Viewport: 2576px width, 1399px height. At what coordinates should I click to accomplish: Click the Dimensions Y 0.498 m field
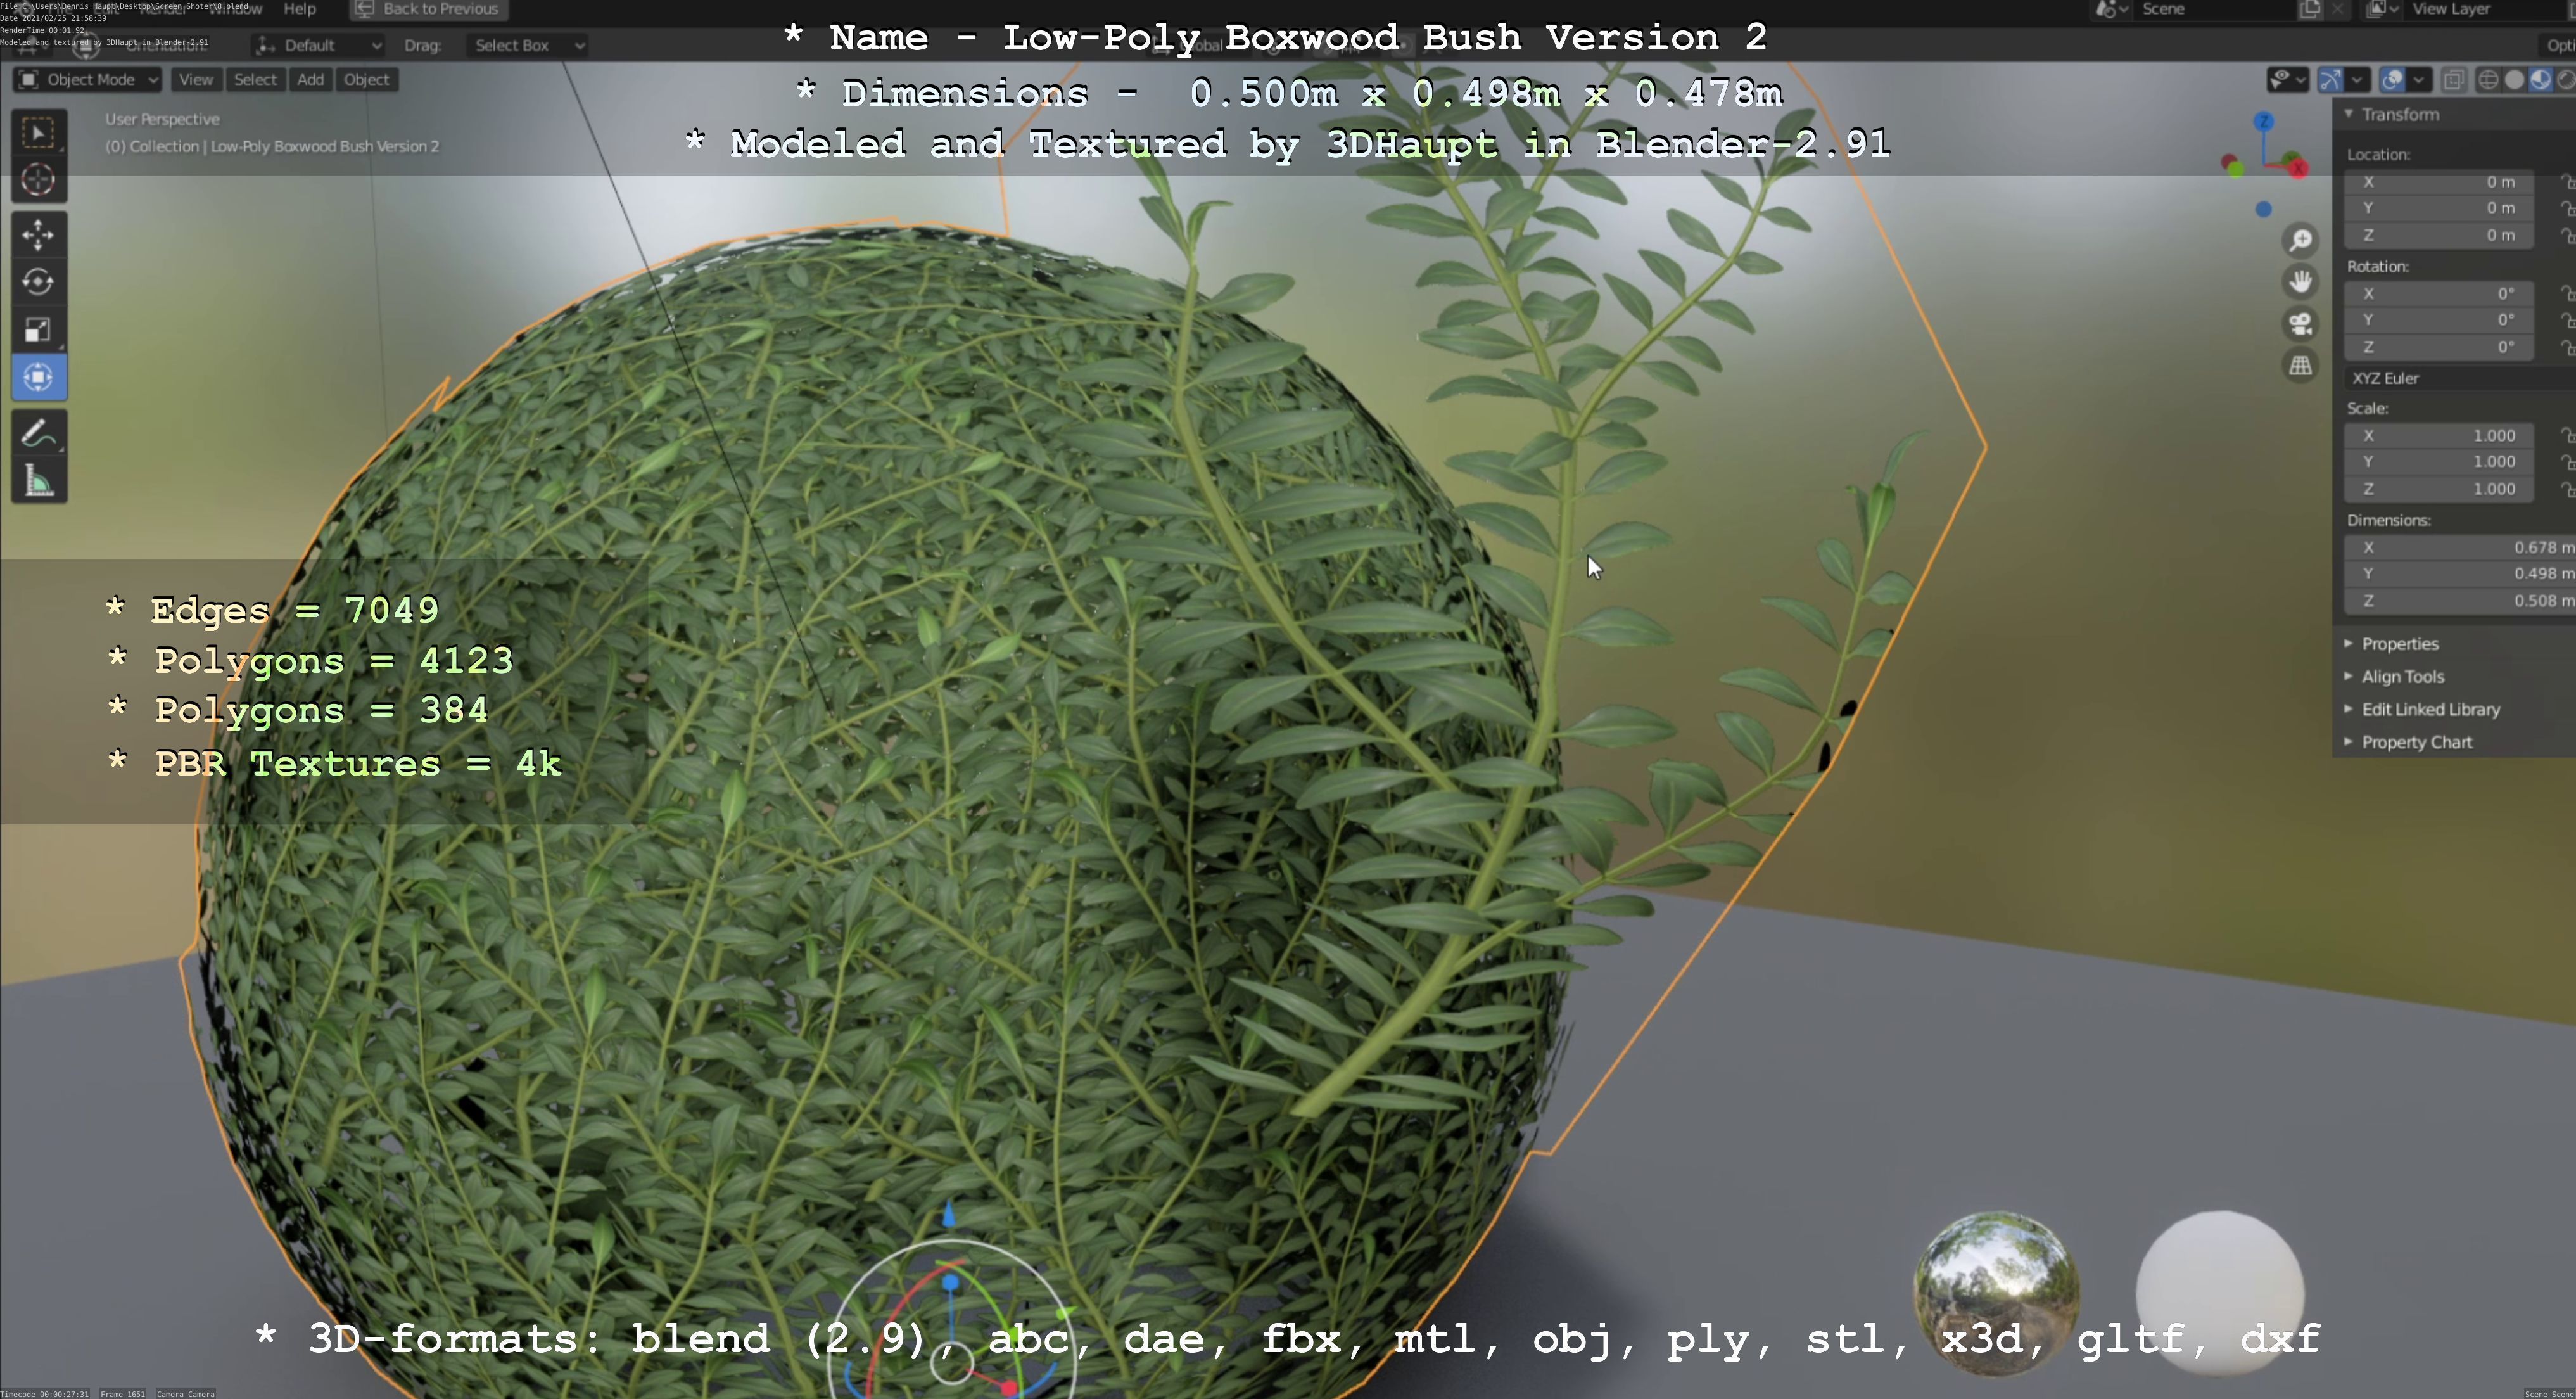[x=2460, y=574]
